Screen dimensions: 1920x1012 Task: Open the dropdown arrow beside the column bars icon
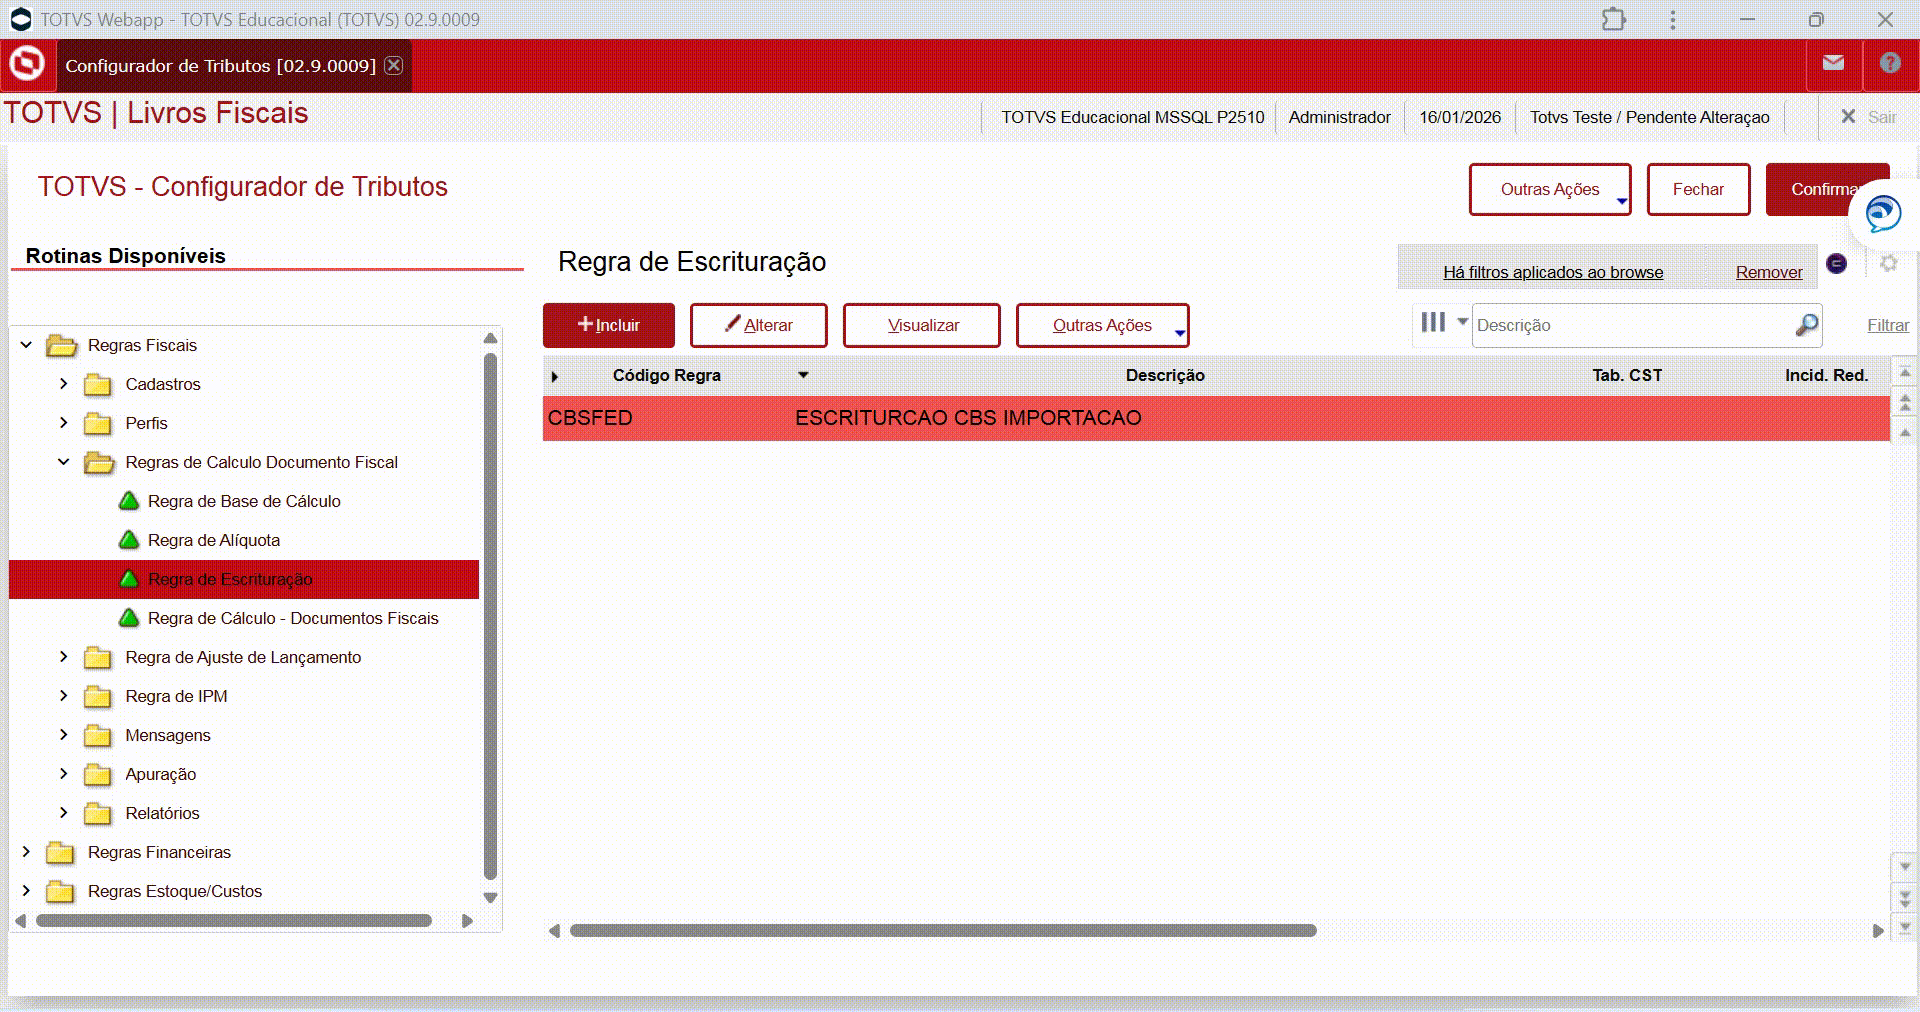1462,322
